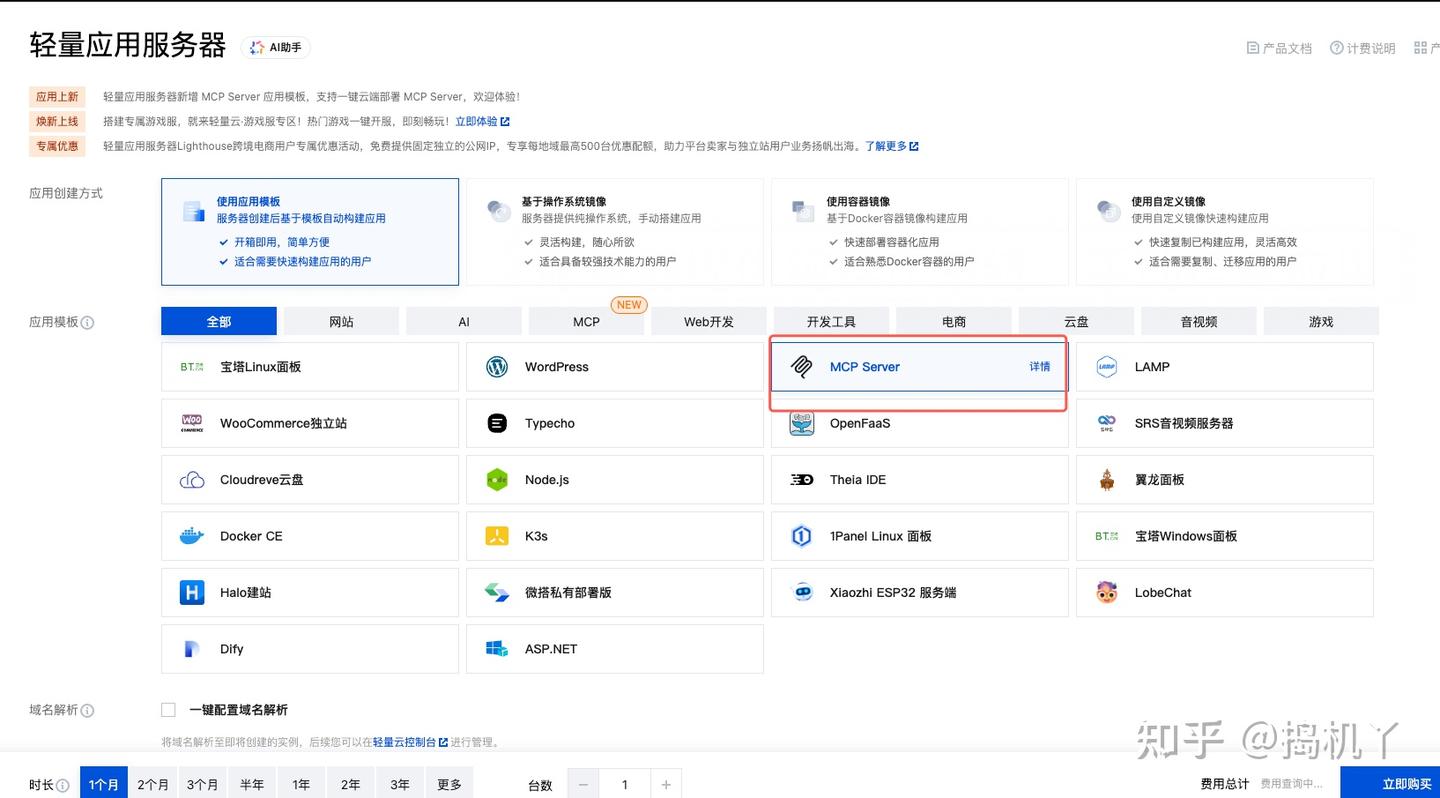Set duration to 1年
Viewport: 1440px width, 798px height.
click(x=301, y=784)
